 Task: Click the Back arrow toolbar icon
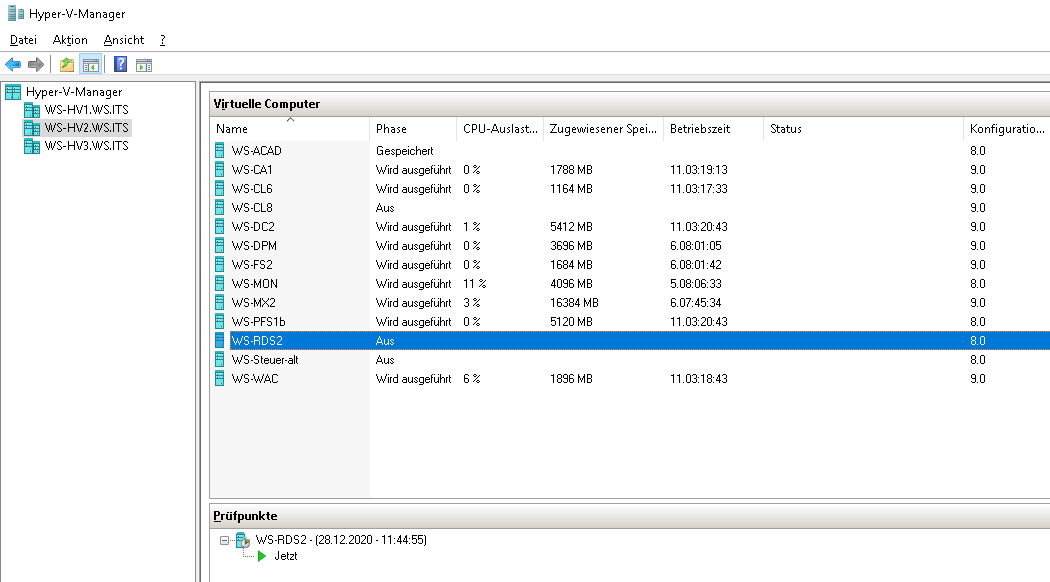point(13,65)
